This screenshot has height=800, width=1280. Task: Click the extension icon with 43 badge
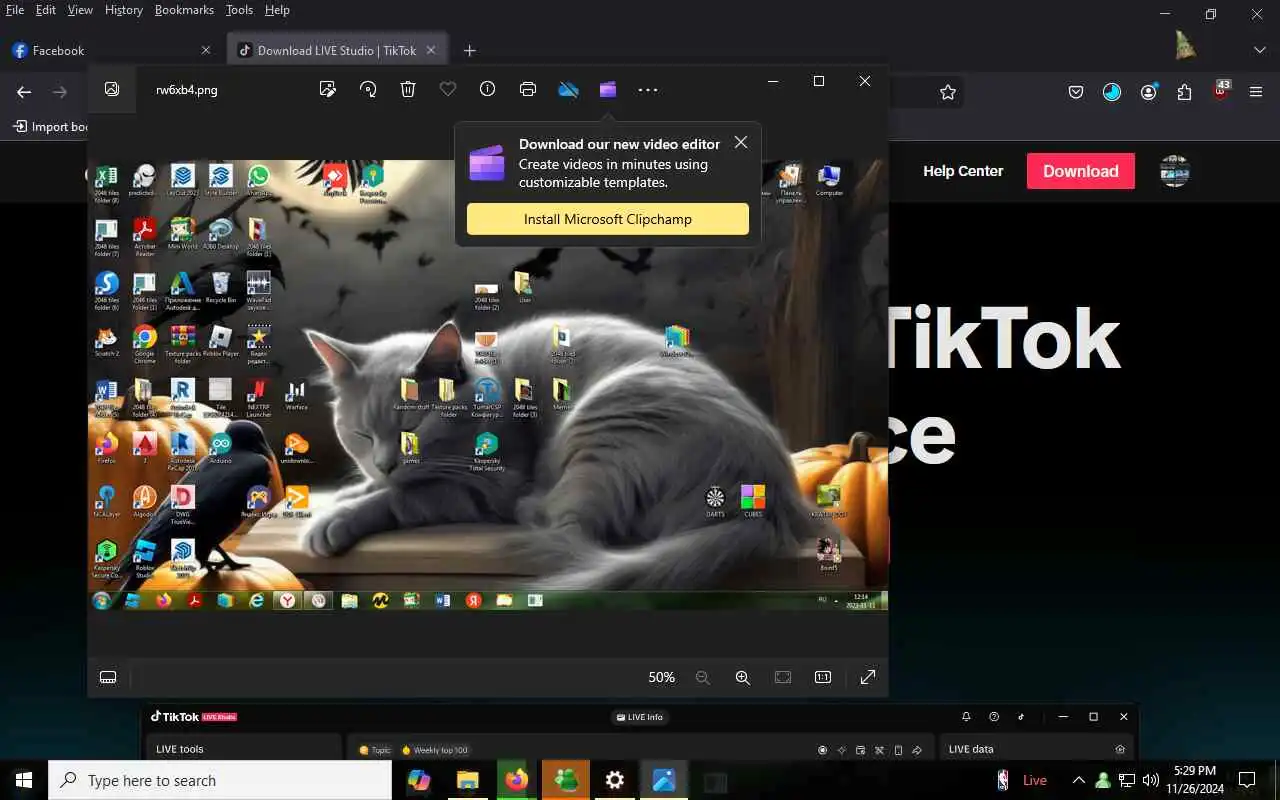pos(1221,90)
